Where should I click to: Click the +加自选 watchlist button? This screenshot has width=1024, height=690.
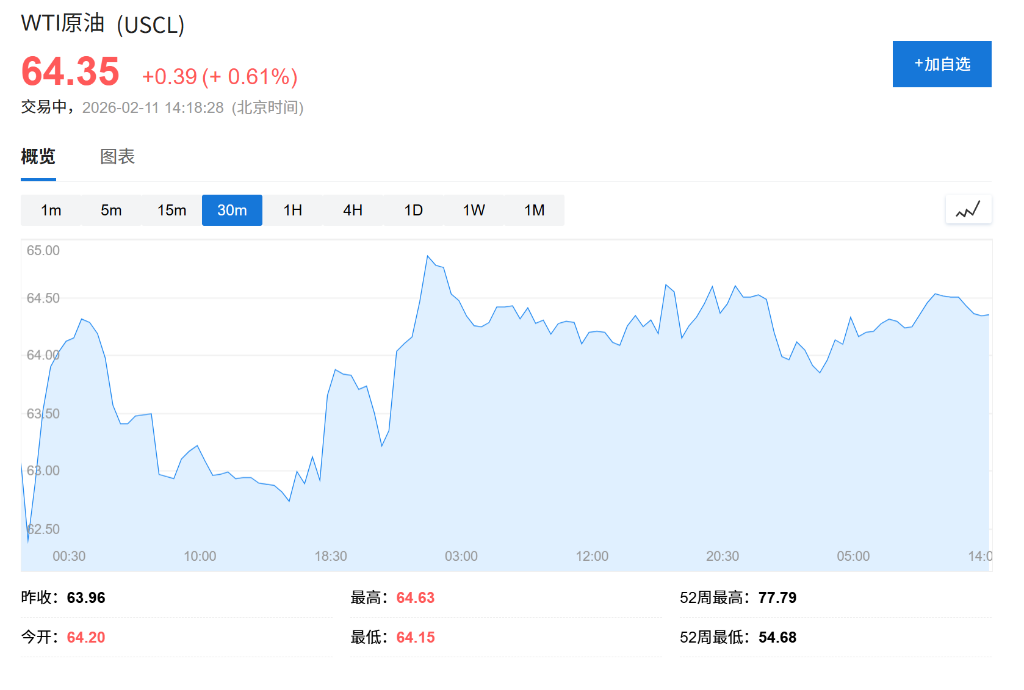click(941, 63)
